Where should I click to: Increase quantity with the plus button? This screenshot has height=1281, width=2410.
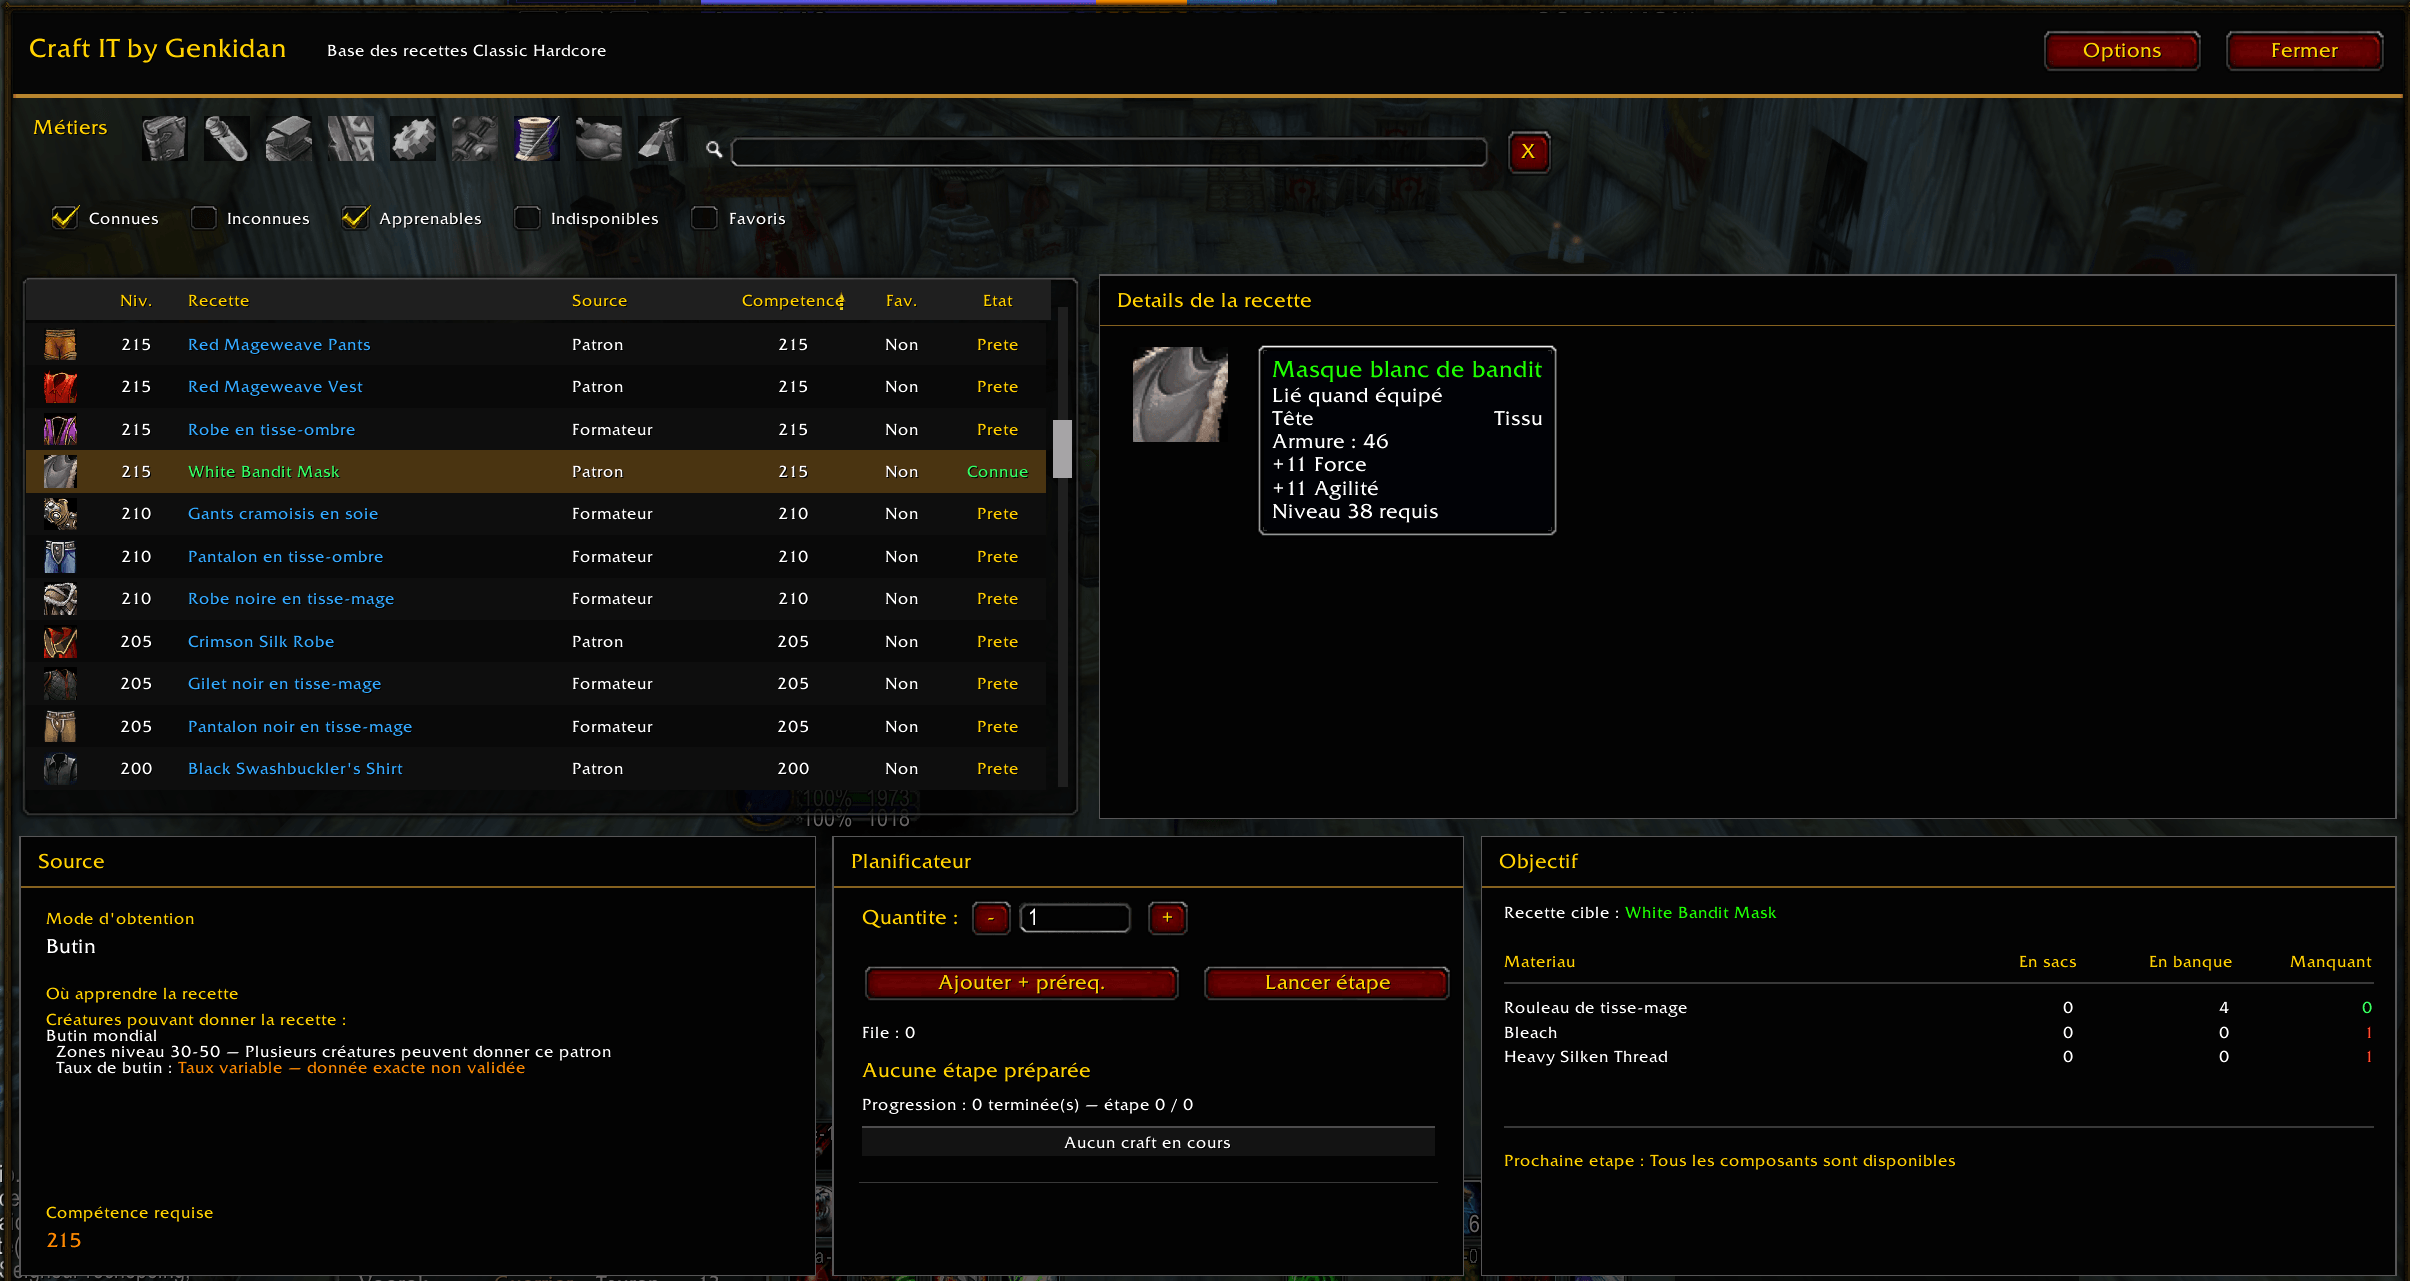click(1167, 918)
